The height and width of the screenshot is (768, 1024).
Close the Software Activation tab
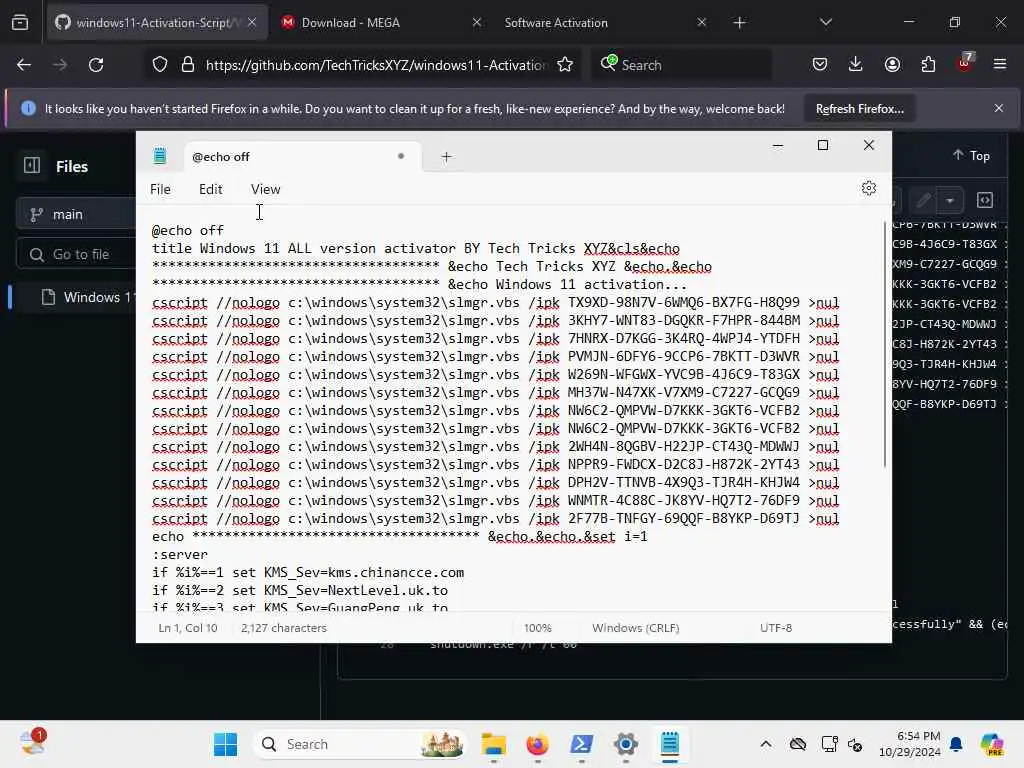click(x=701, y=23)
